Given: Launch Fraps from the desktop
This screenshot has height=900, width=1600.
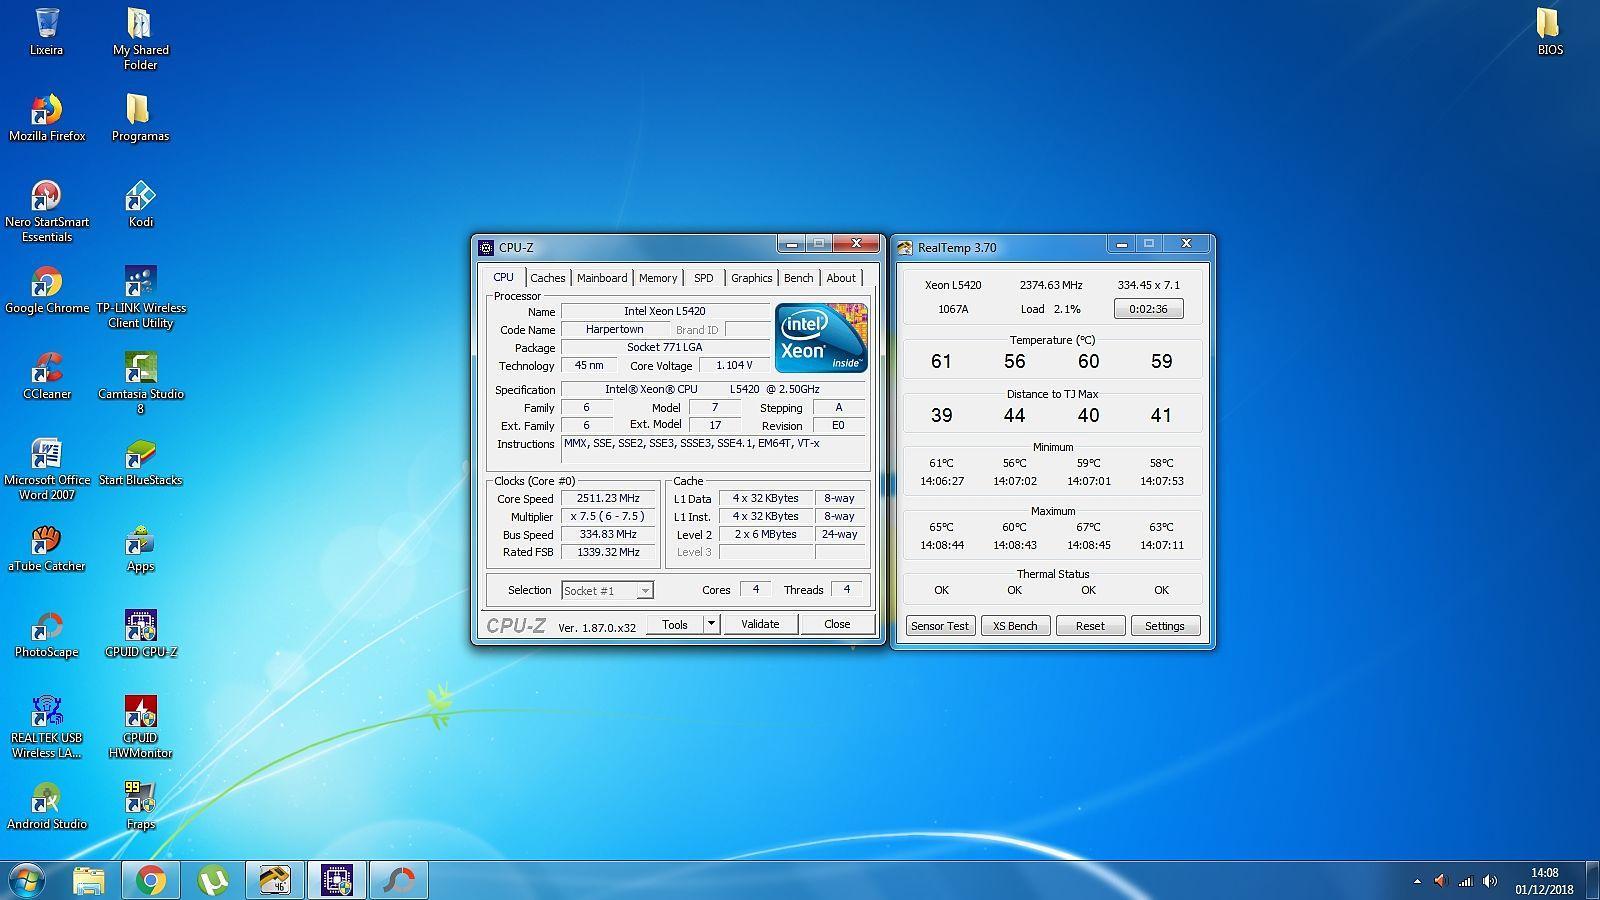Looking at the screenshot, I should click(140, 806).
